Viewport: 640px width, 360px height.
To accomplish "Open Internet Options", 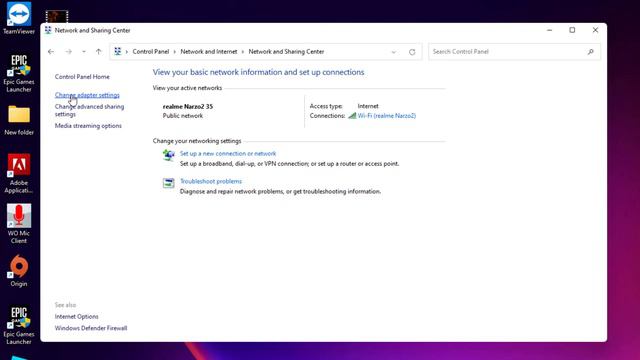I will tap(76, 316).
